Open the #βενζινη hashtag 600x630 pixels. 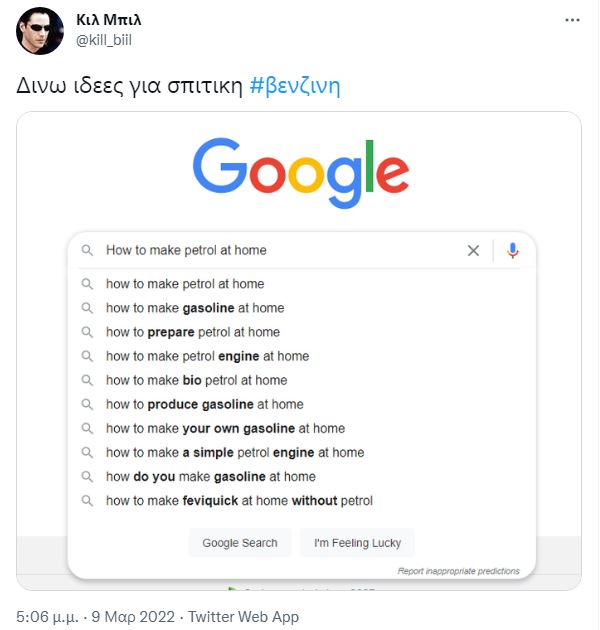(x=295, y=86)
